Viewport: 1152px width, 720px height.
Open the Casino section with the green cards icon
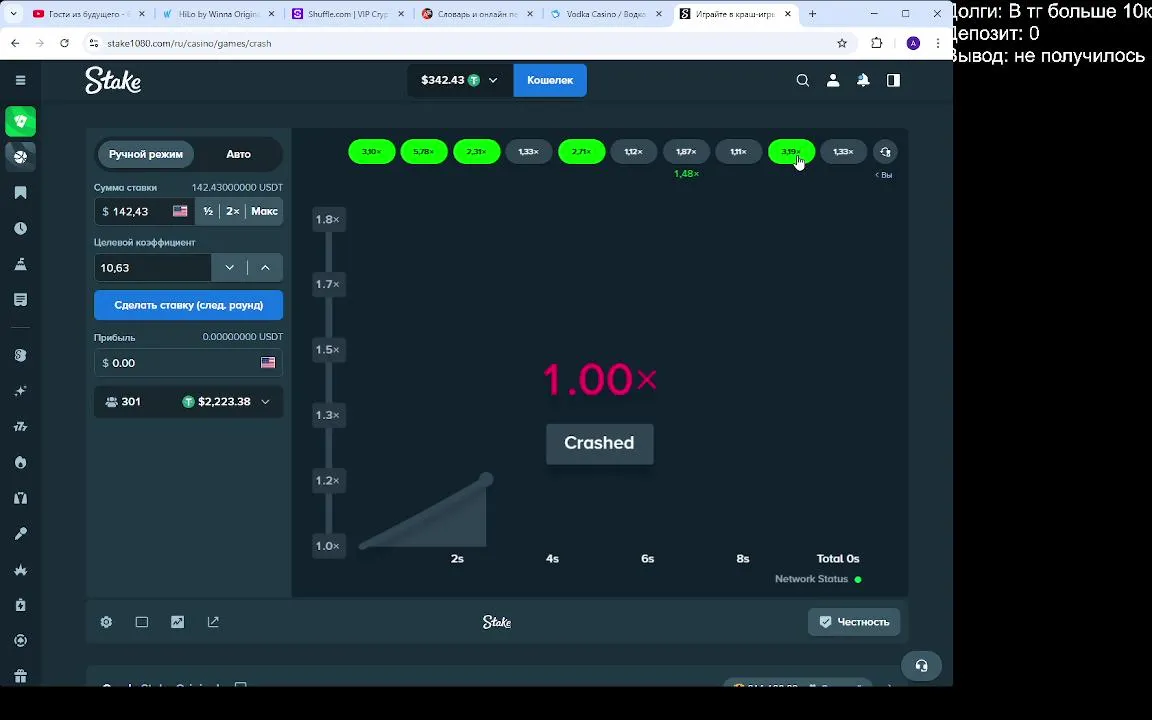[x=21, y=121]
